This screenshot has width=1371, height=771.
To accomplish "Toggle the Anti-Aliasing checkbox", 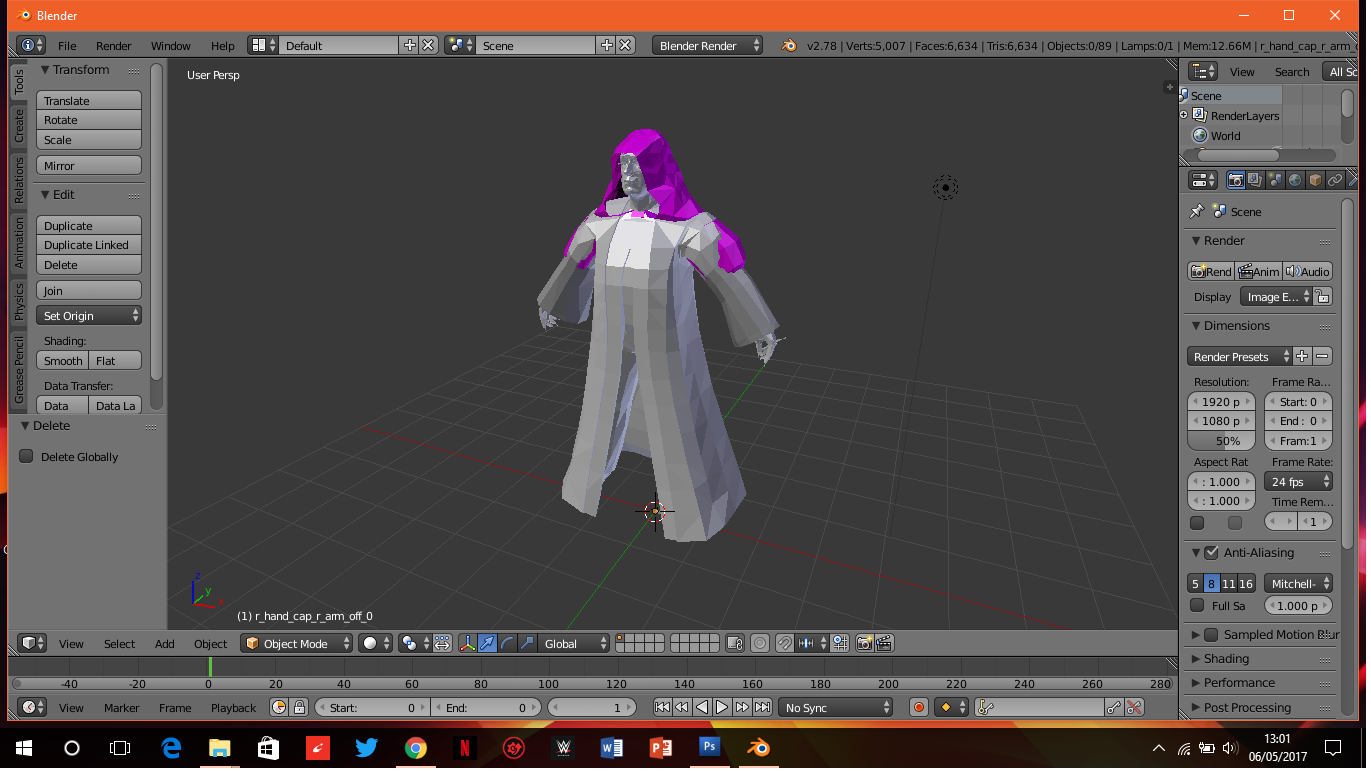I will [x=1211, y=553].
